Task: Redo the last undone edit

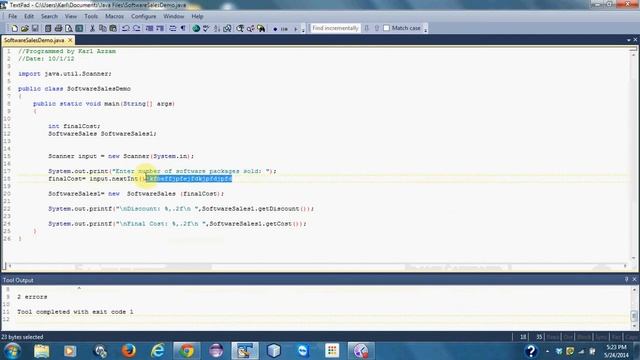Action: point(136,28)
